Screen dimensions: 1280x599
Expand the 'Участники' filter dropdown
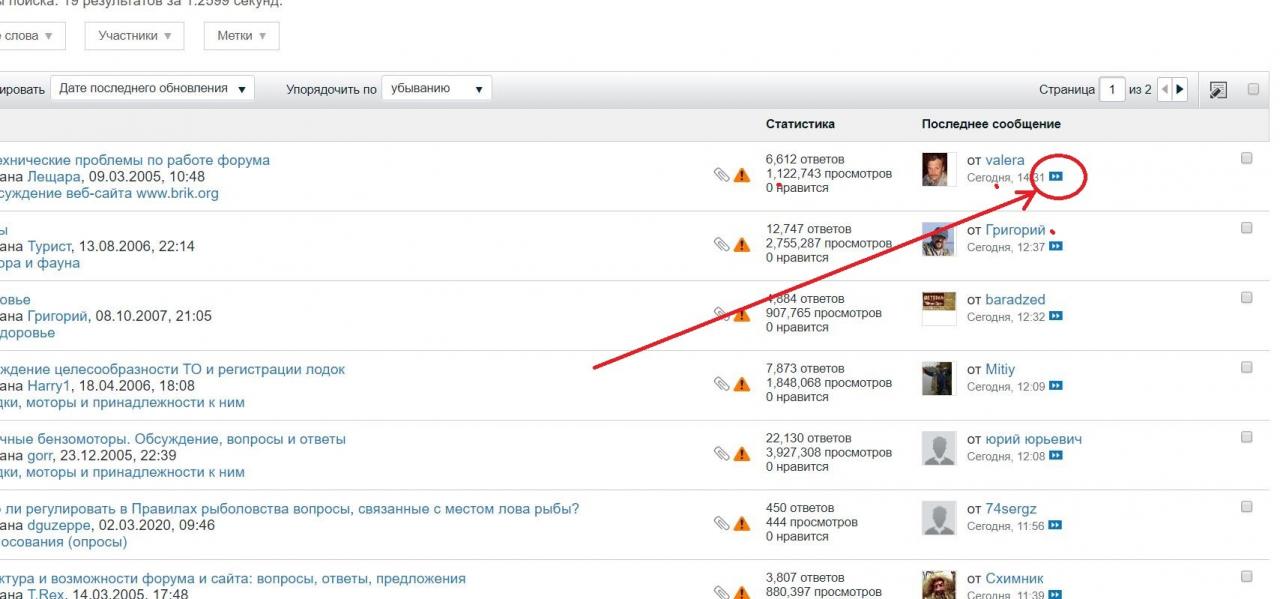(135, 36)
